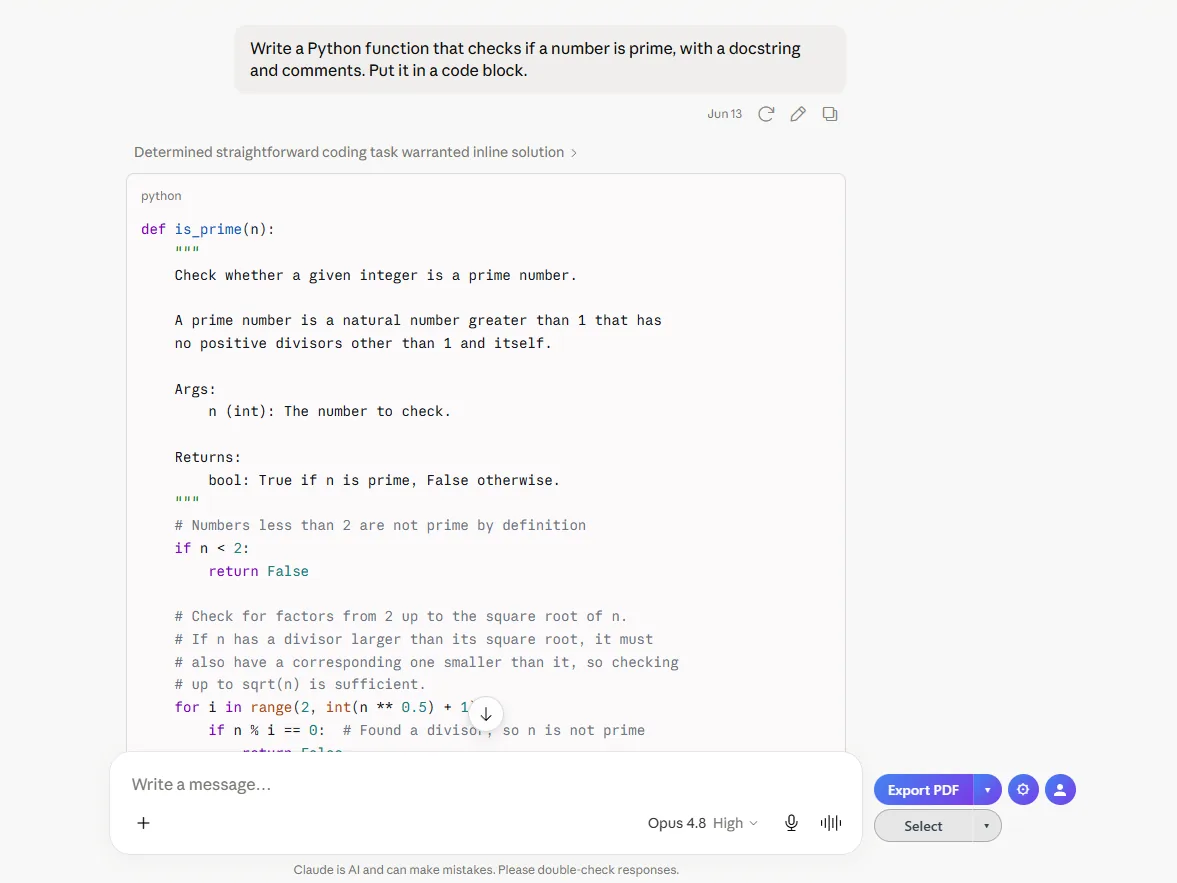Click the retry regenerate icon
Image resolution: width=1177 pixels, height=883 pixels.
[x=766, y=114]
